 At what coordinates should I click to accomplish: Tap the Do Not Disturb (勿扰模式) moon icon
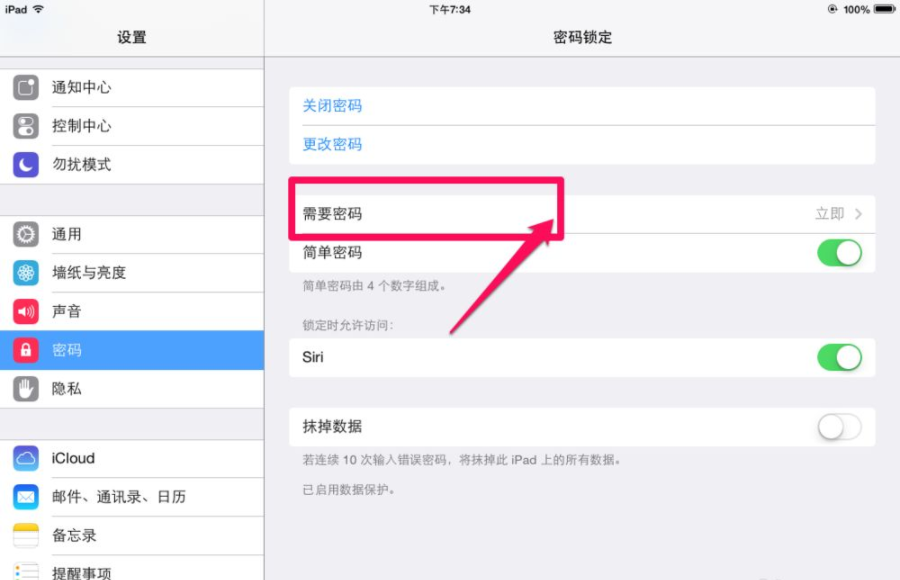click(26, 165)
